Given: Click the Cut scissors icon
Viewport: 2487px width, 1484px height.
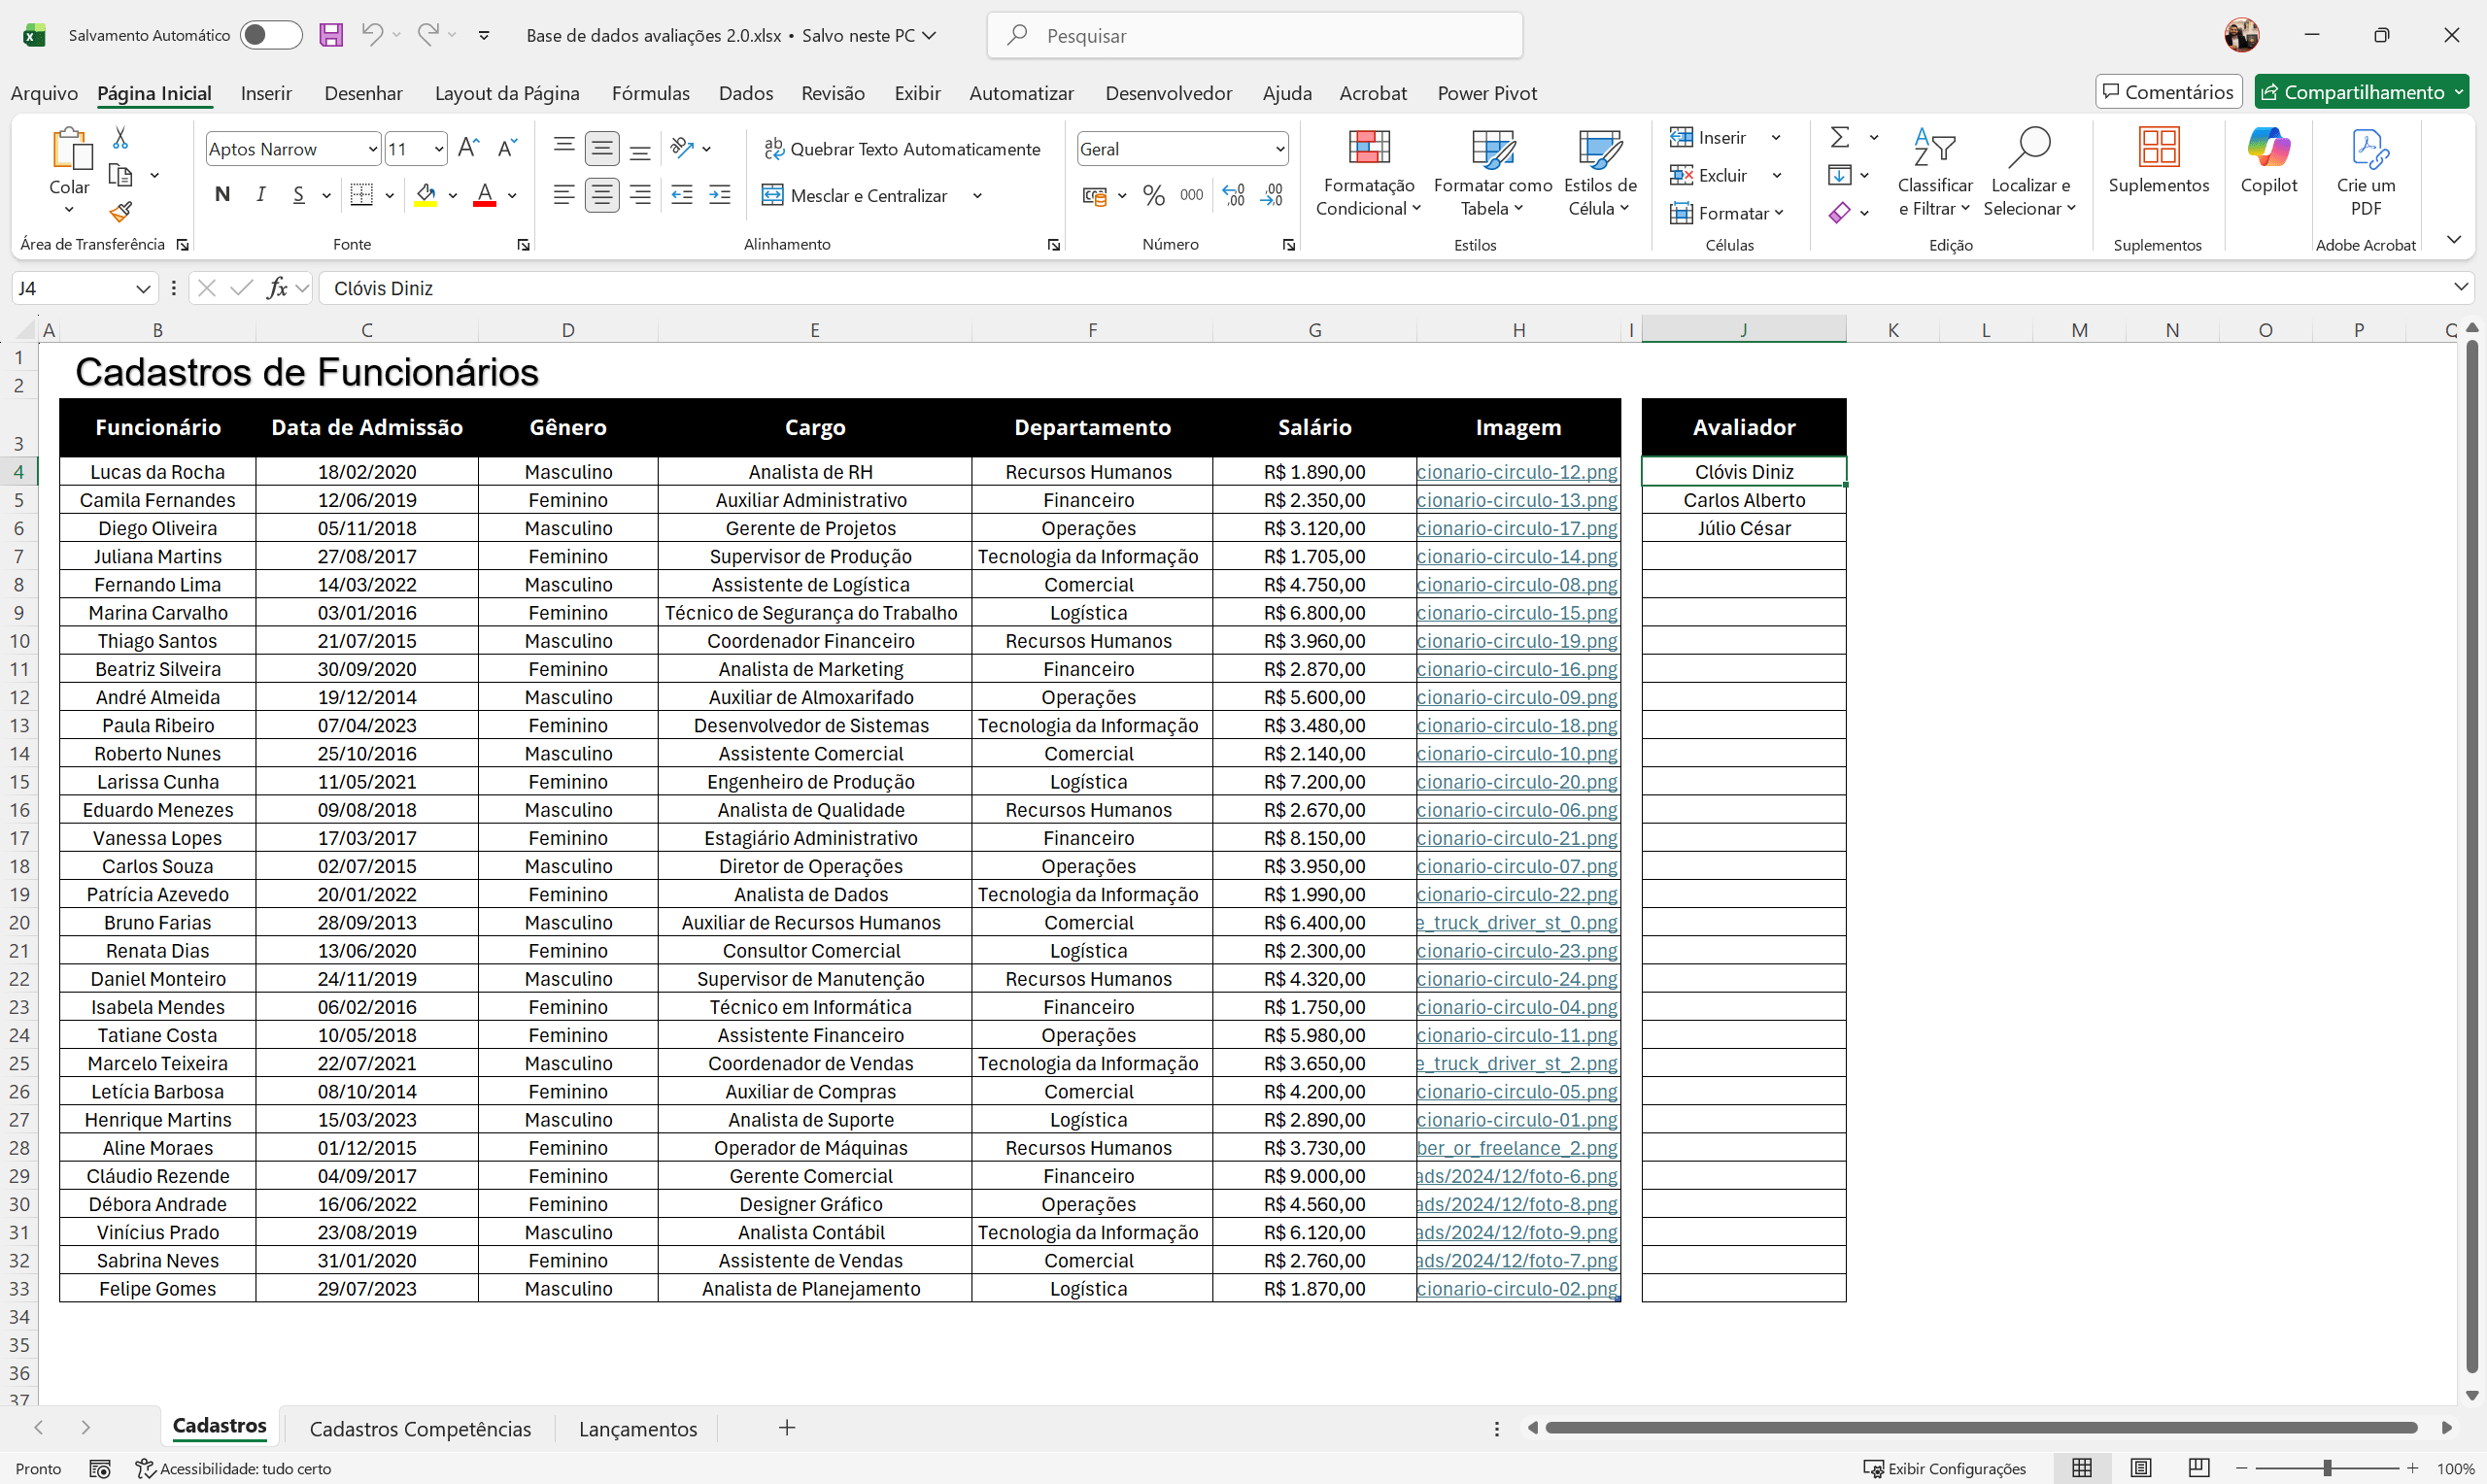Looking at the screenshot, I should click(x=120, y=137).
